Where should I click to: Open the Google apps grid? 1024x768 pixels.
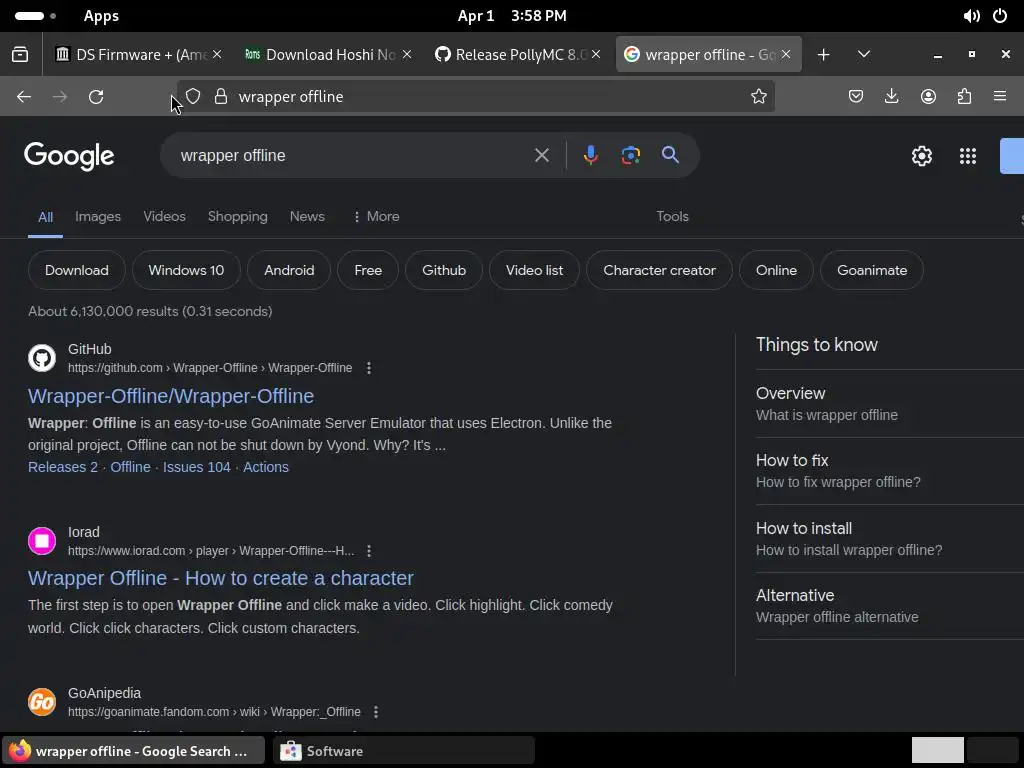(x=968, y=156)
